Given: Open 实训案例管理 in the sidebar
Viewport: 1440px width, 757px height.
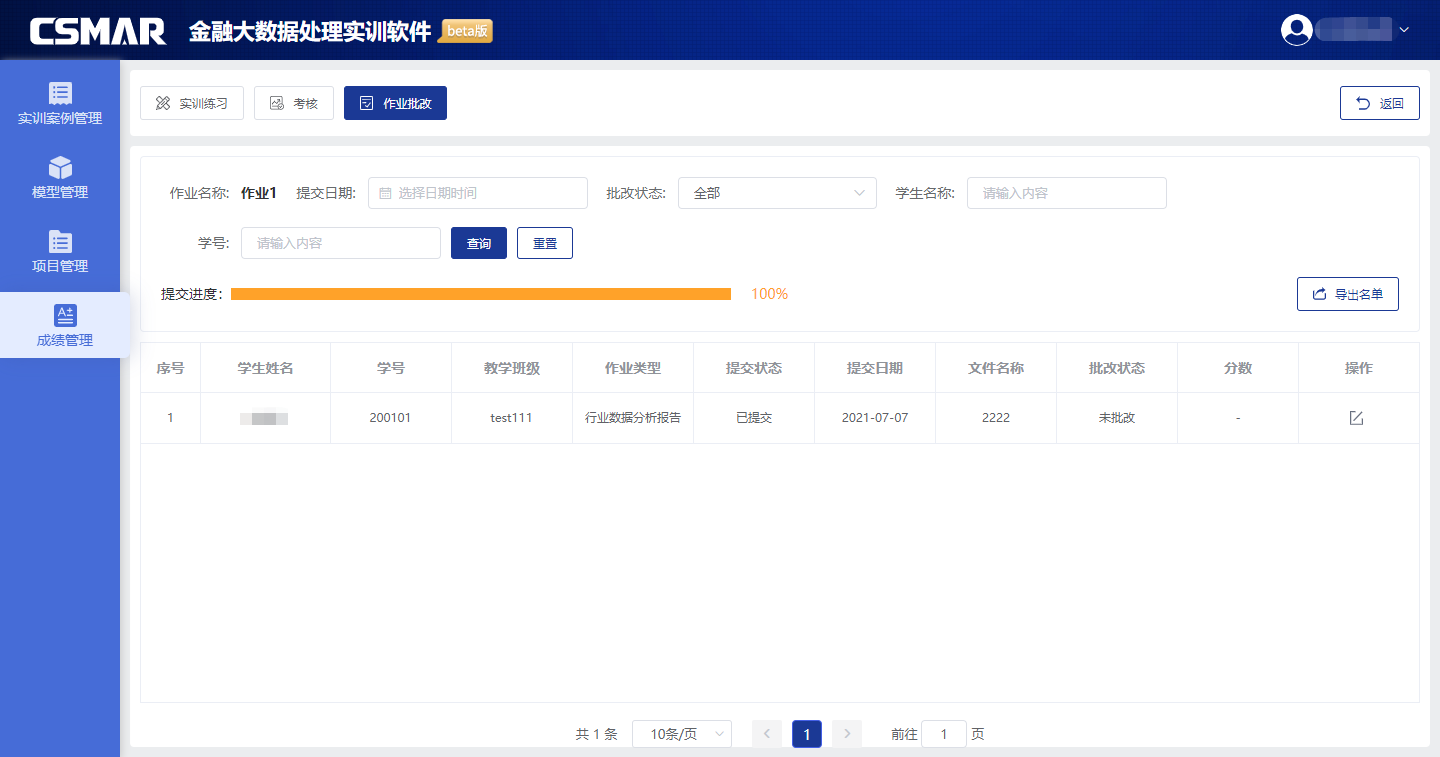Looking at the screenshot, I should (x=60, y=104).
